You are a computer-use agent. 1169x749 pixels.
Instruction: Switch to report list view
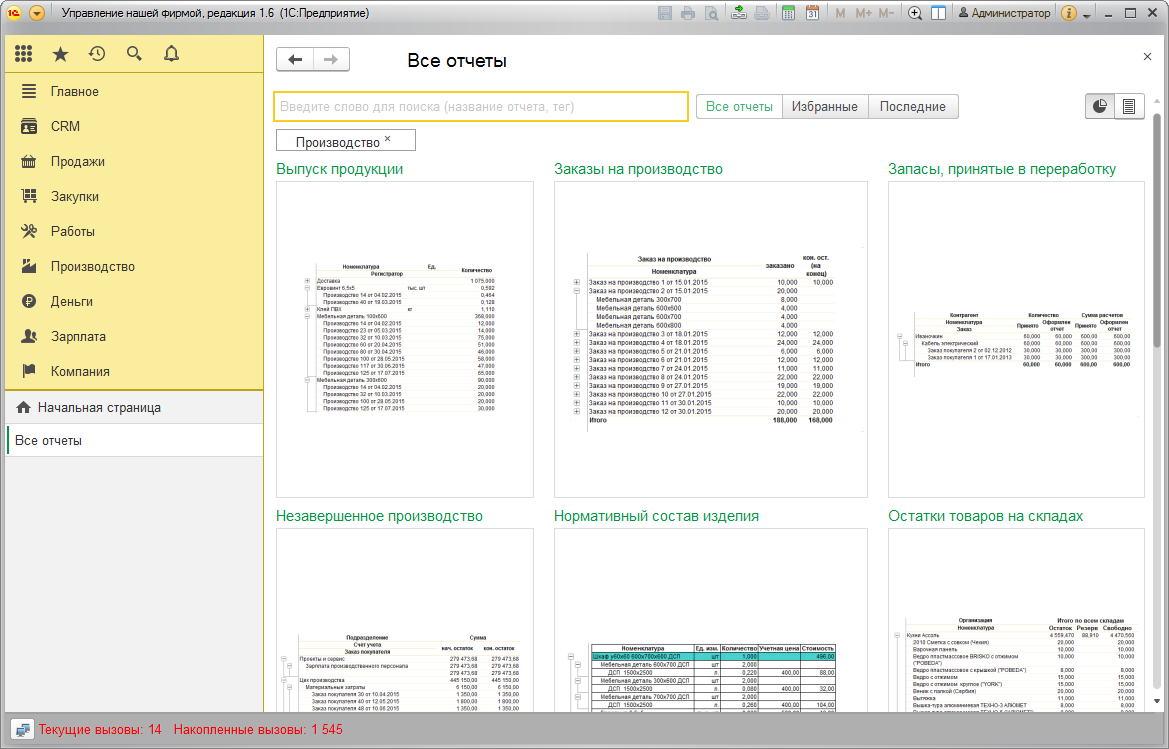point(1129,107)
